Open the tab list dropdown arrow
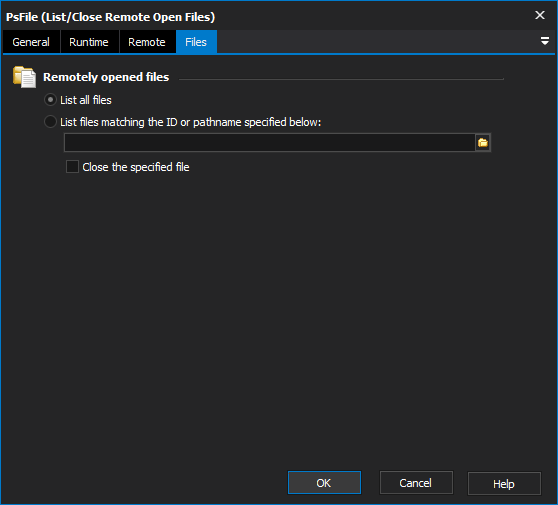Image resolution: width=558 pixels, height=505 pixels. [544, 41]
